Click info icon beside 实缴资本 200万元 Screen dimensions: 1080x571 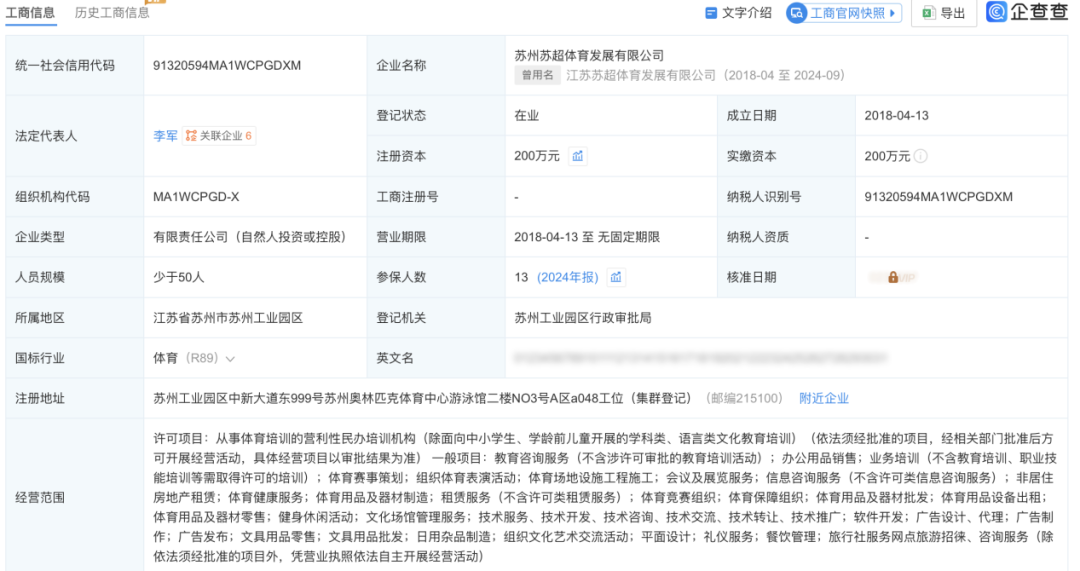[x=921, y=156]
